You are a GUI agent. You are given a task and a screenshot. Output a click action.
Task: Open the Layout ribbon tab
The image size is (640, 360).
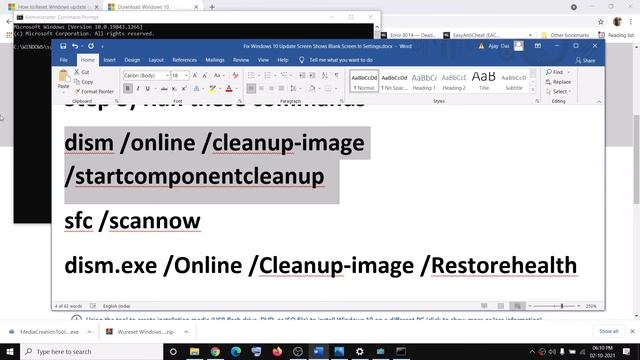pyautogui.click(x=156, y=60)
